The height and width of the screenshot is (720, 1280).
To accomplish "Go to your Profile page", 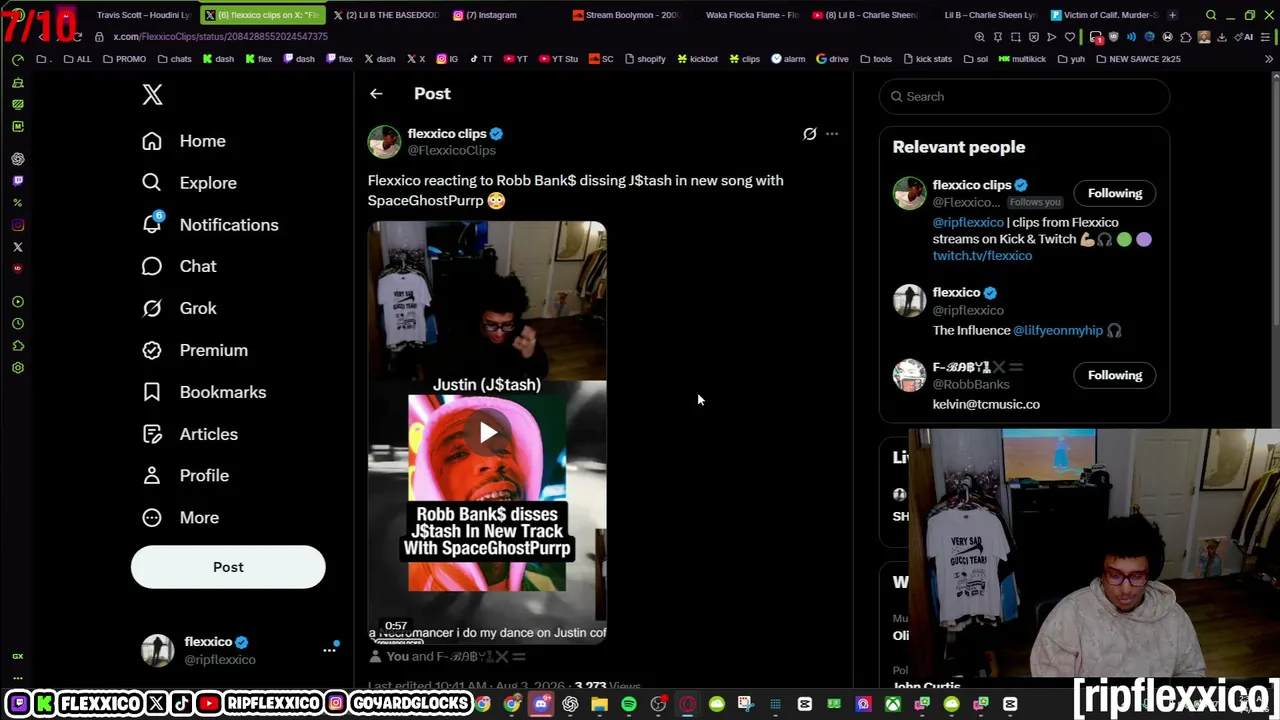I will 185,476.
